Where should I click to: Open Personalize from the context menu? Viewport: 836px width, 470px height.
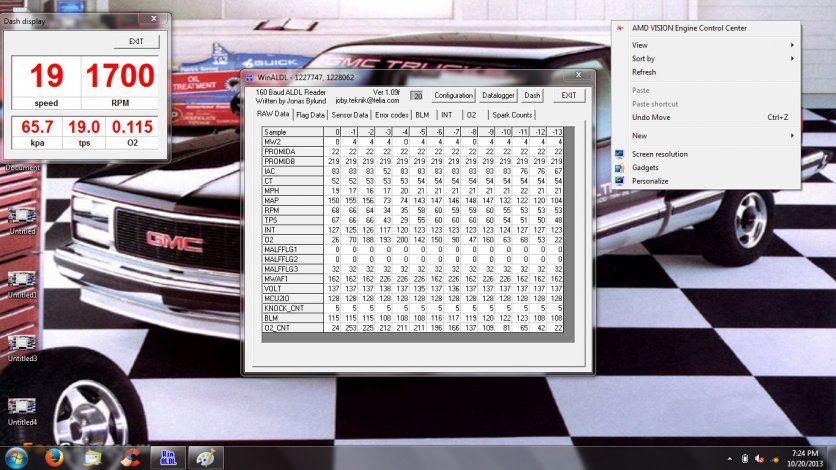coord(705,181)
